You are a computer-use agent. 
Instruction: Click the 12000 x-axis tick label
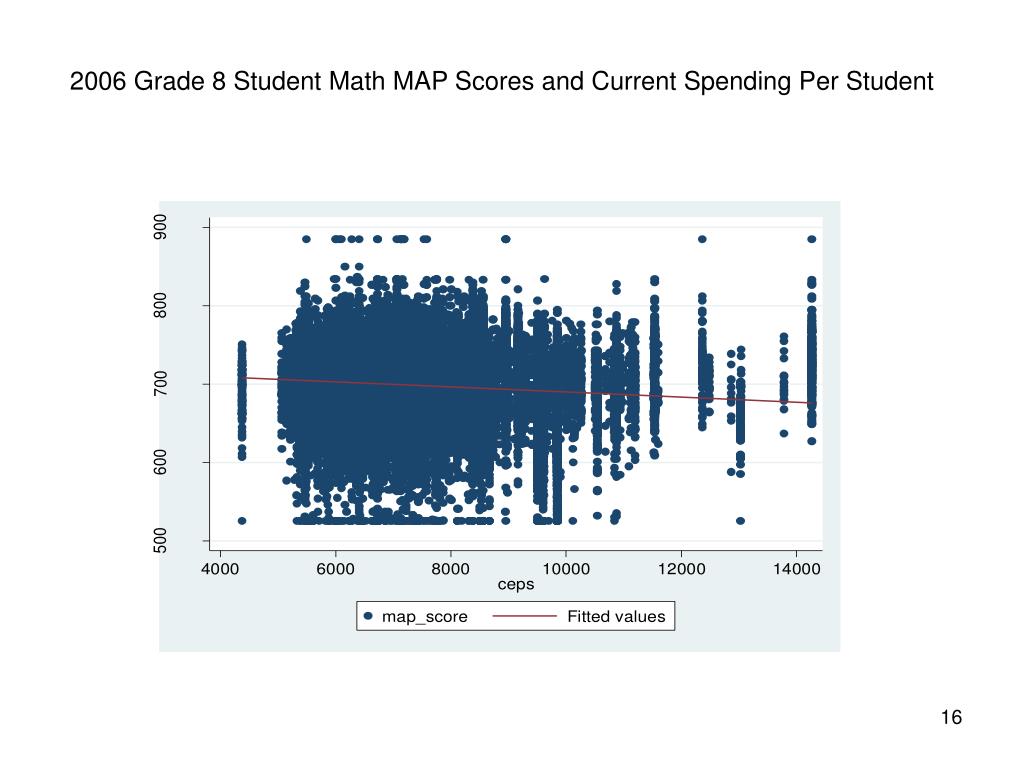(681, 569)
